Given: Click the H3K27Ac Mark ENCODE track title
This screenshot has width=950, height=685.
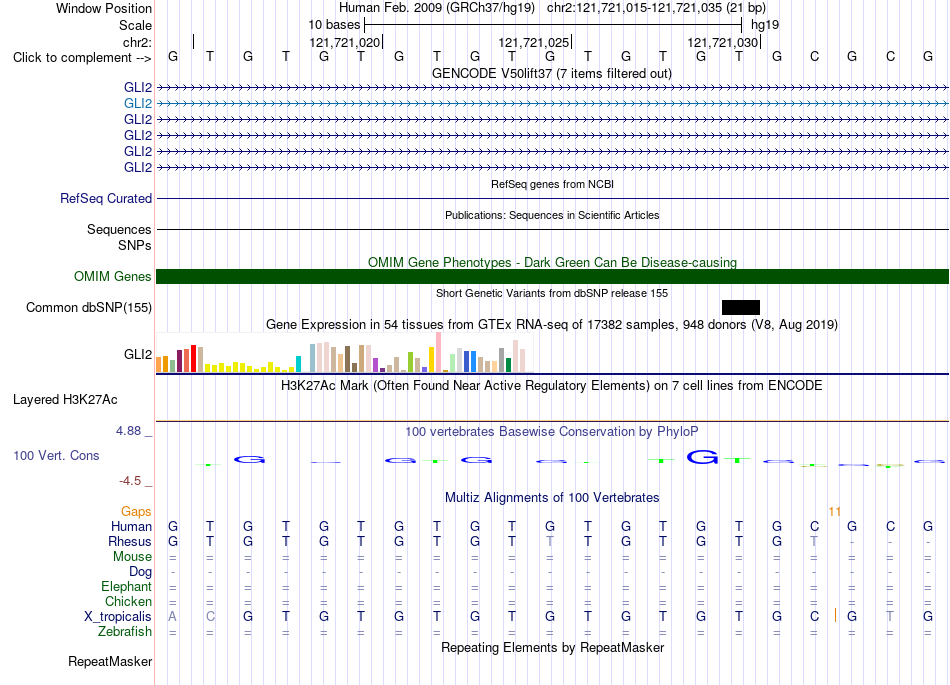Looking at the screenshot, I should tap(551, 386).
